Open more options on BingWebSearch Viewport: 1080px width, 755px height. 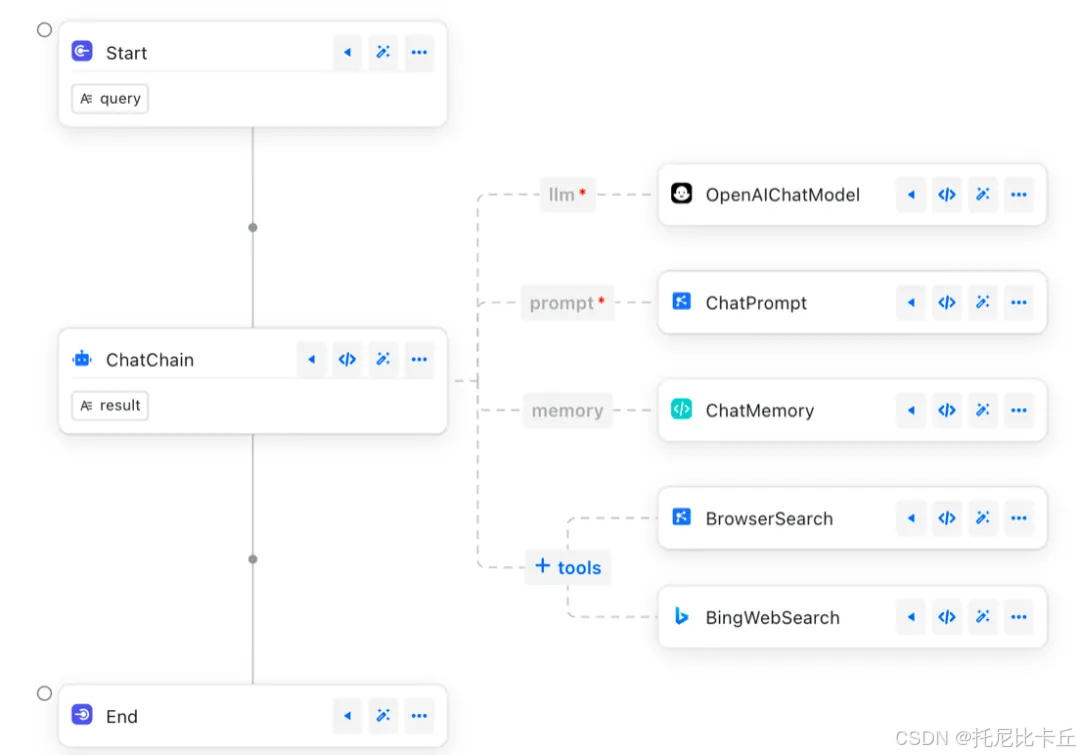point(1018,617)
